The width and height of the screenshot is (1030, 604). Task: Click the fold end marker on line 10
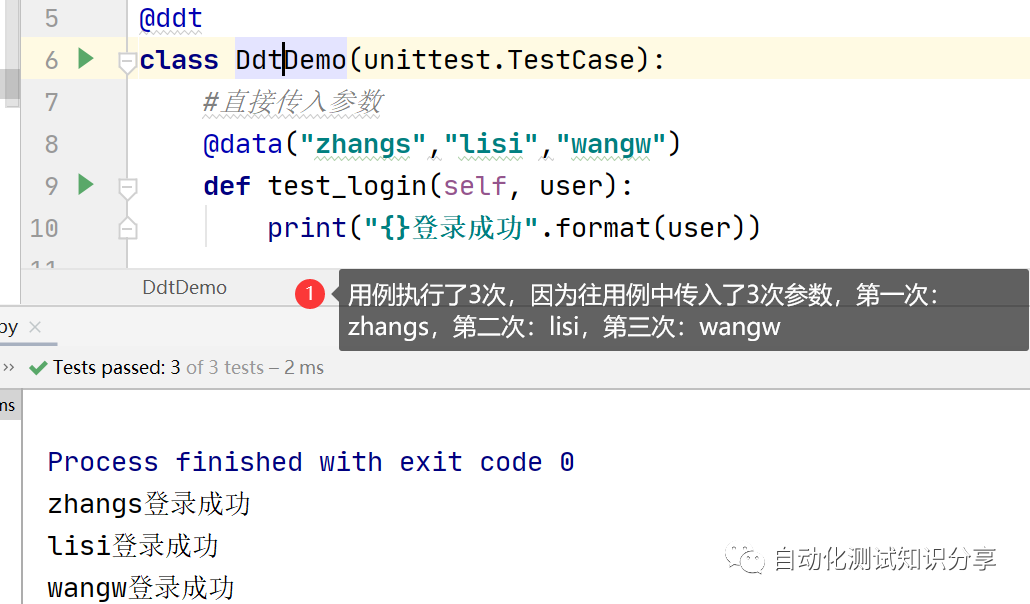[127, 229]
